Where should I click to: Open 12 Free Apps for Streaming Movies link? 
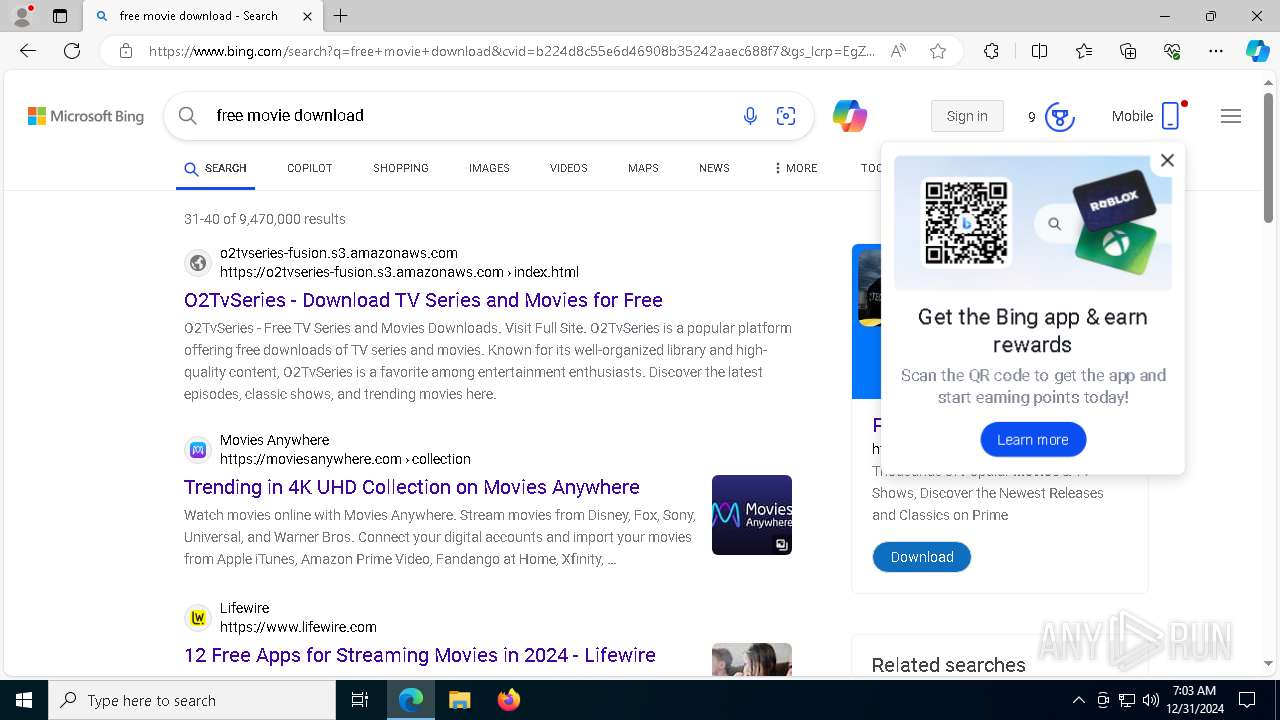(x=420, y=655)
